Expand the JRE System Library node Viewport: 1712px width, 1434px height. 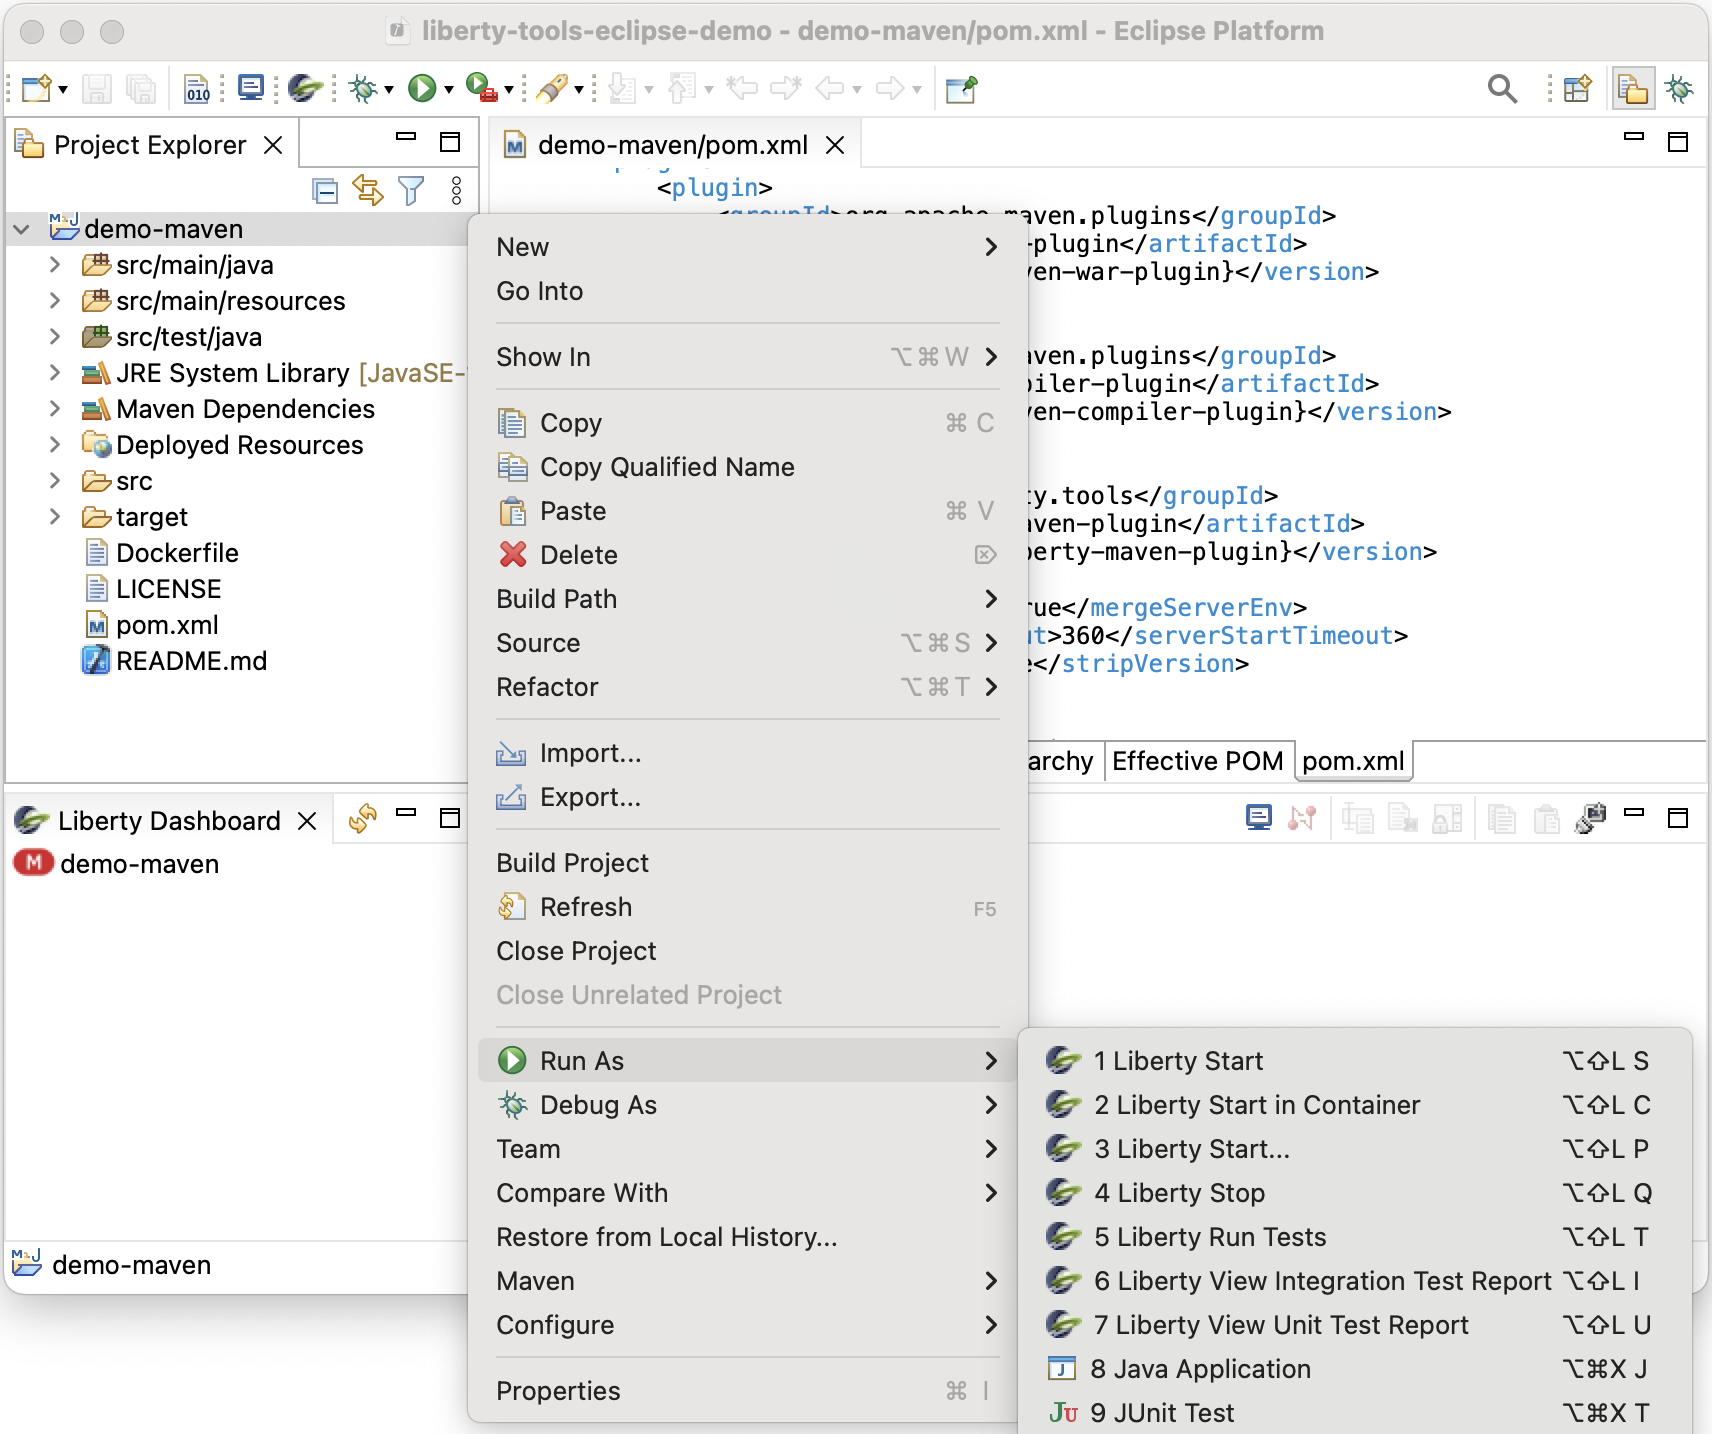(x=55, y=373)
